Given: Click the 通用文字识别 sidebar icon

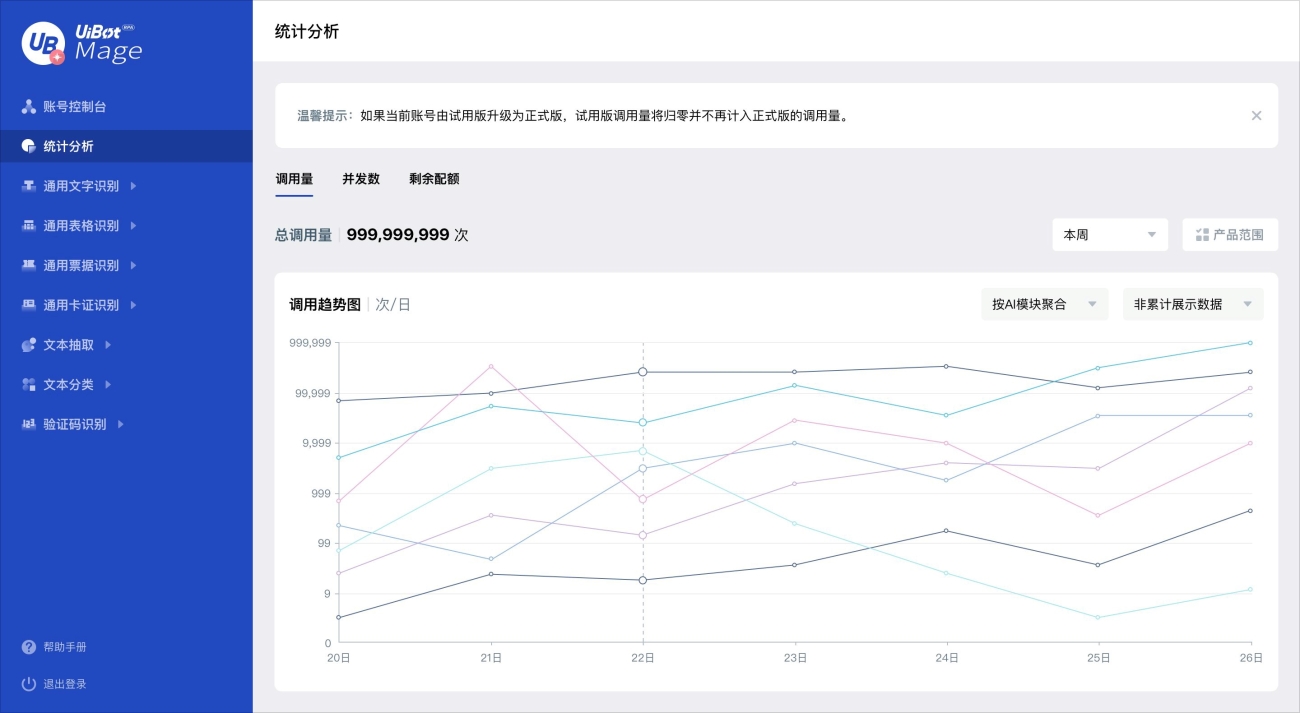Looking at the screenshot, I should click(x=29, y=186).
